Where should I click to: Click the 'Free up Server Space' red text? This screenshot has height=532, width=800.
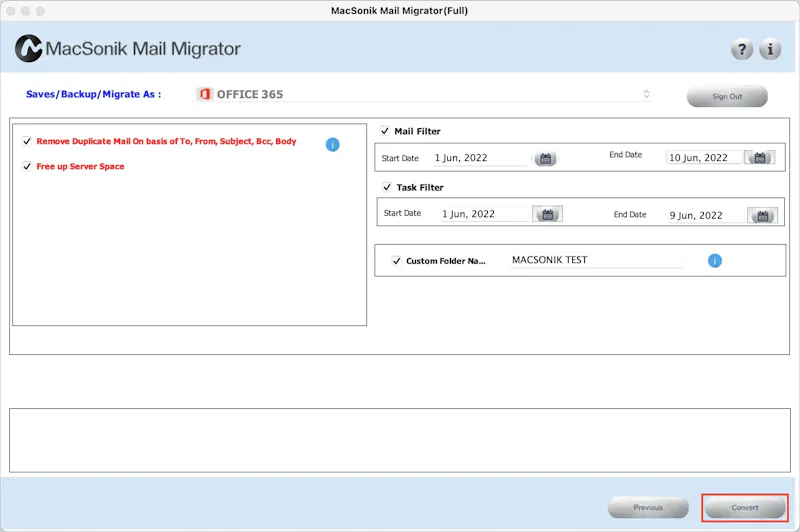(80, 166)
